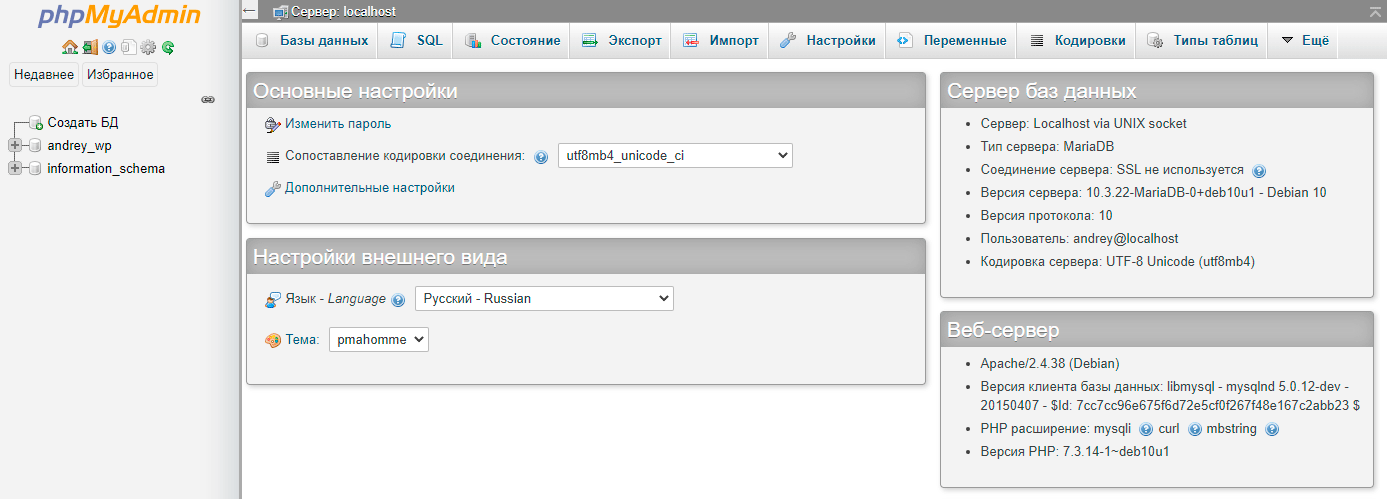Click Дополнительные настройки link
The width and height of the screenshot is (1387, 499).
[370, 187]
